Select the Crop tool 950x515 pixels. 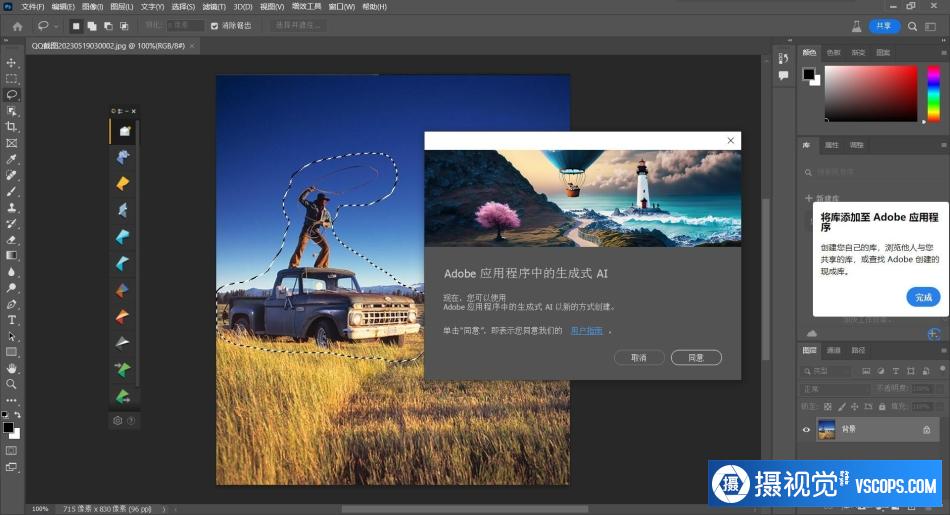tap(11, 127)
